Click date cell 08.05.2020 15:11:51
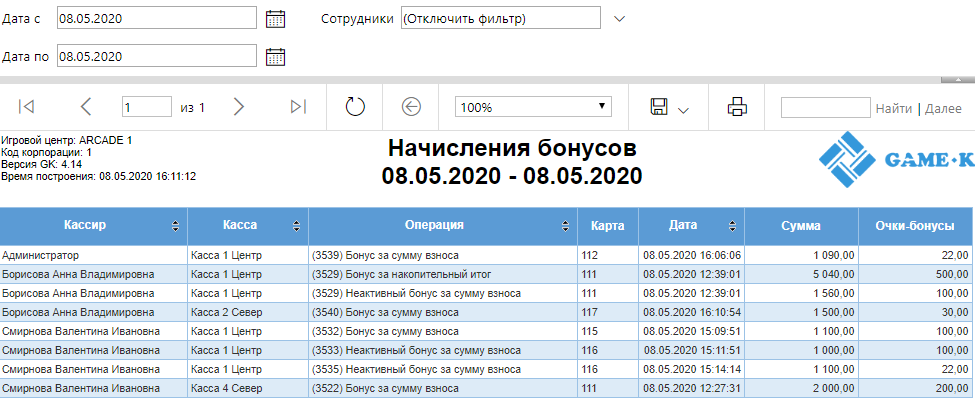 691,350
